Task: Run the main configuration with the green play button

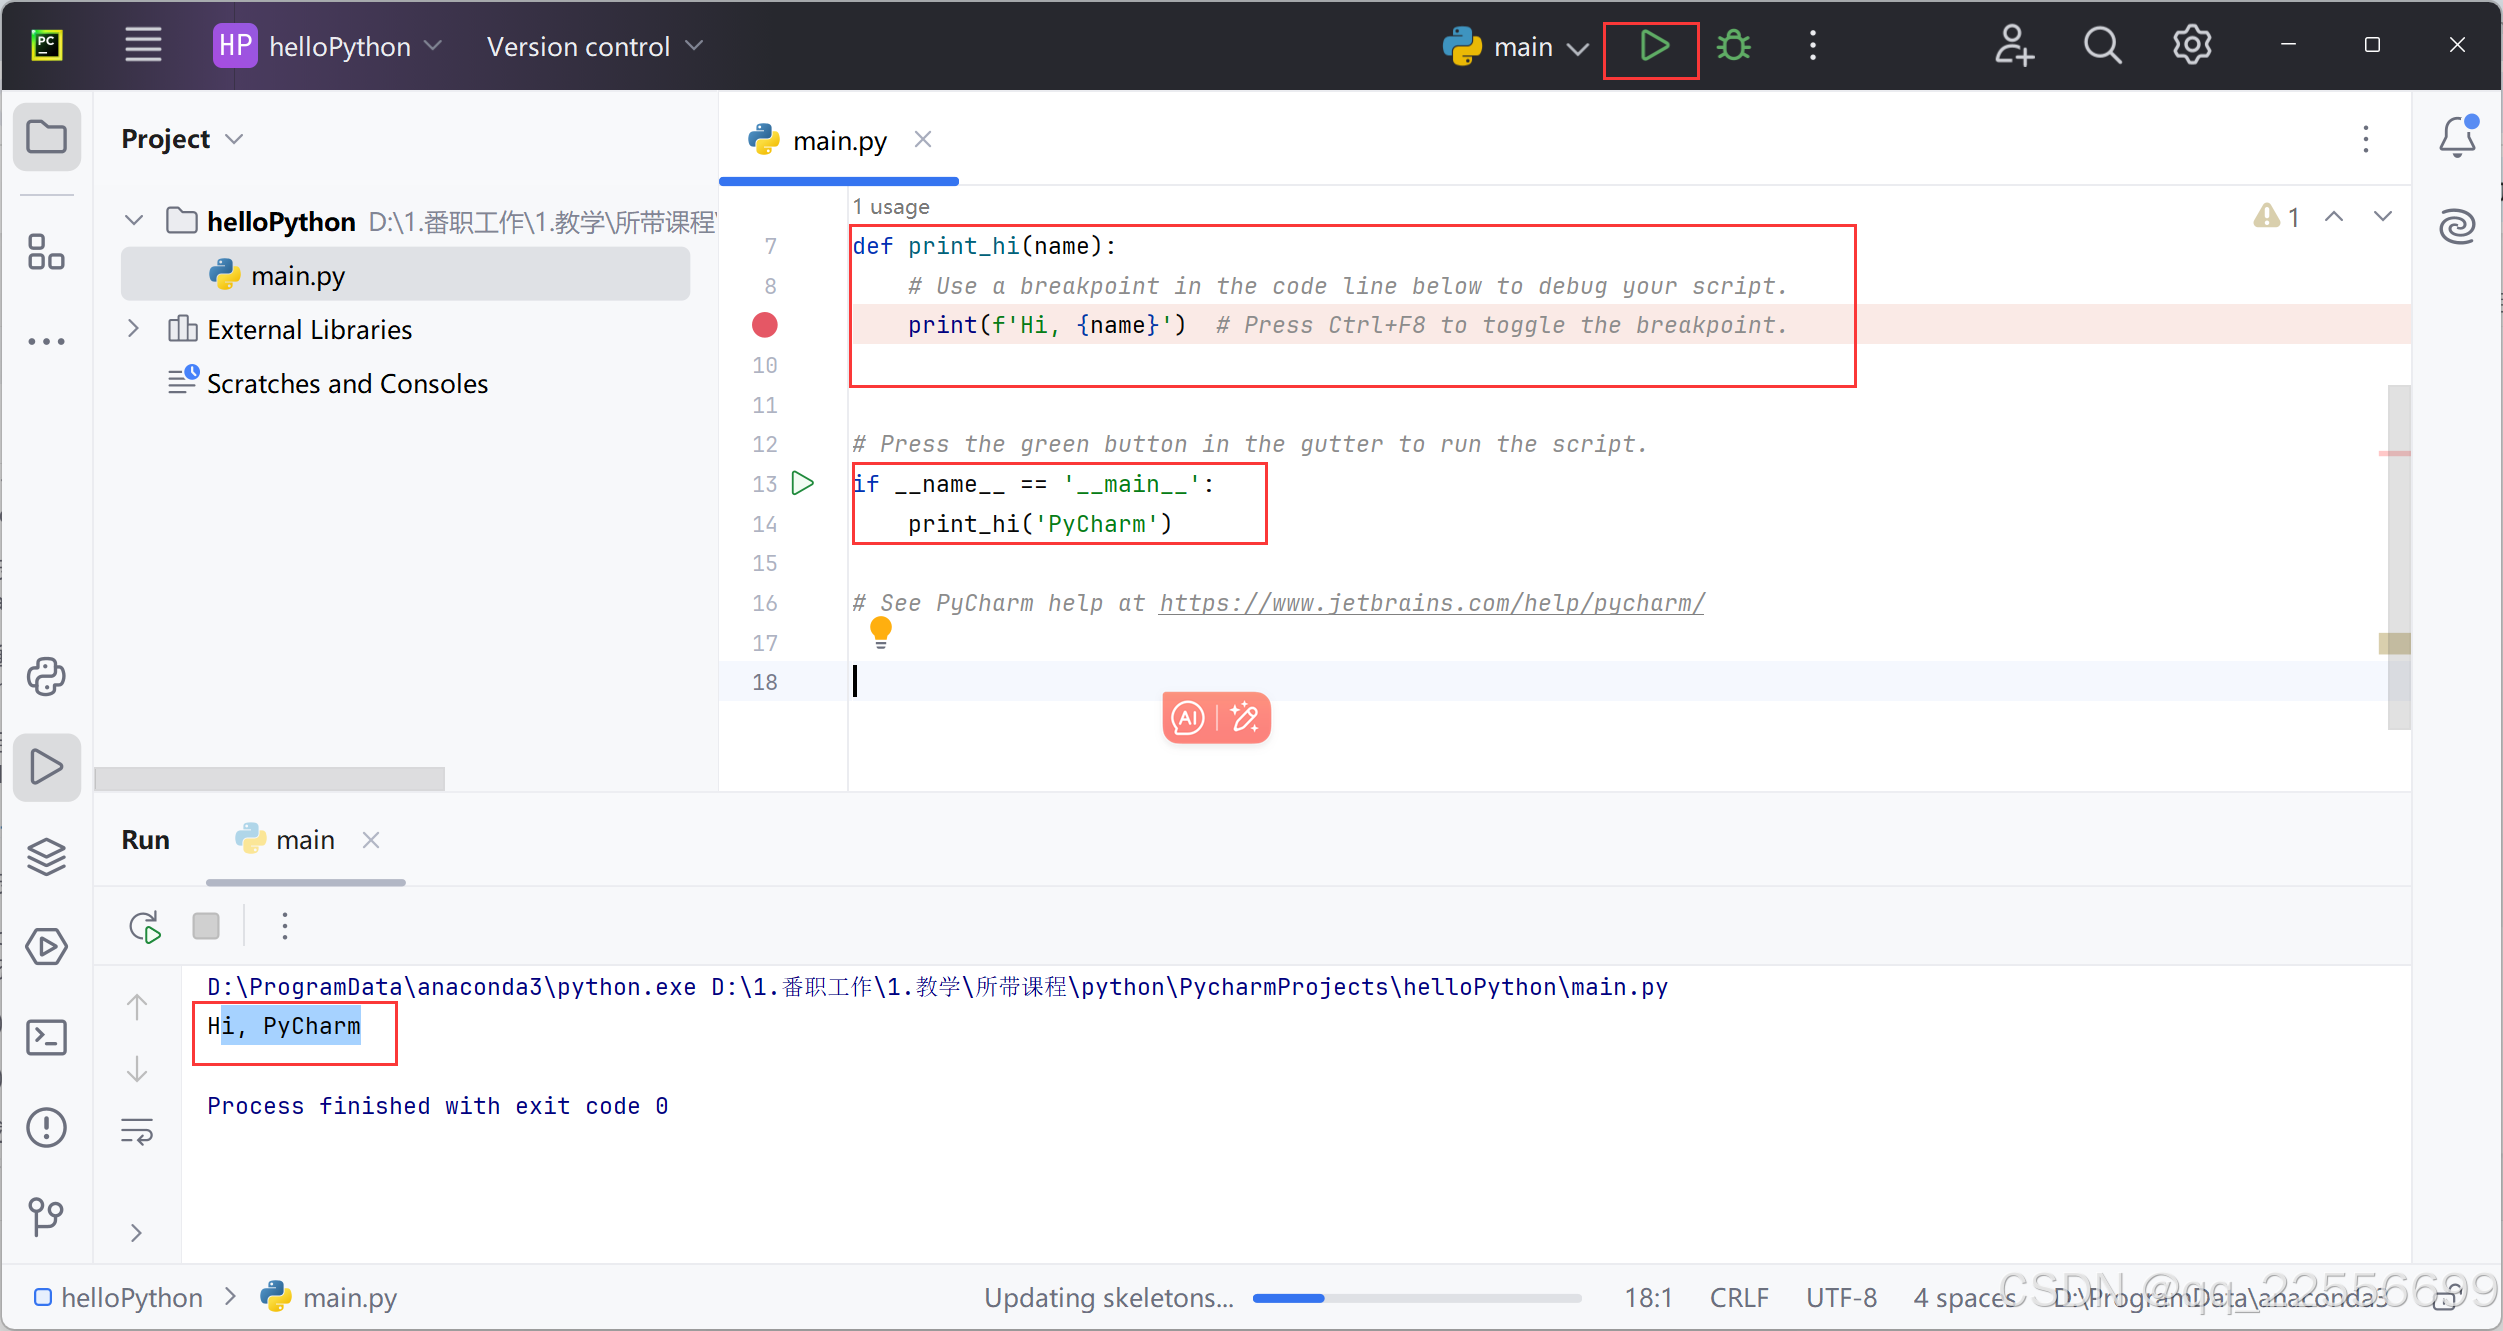Action: 1654,46
